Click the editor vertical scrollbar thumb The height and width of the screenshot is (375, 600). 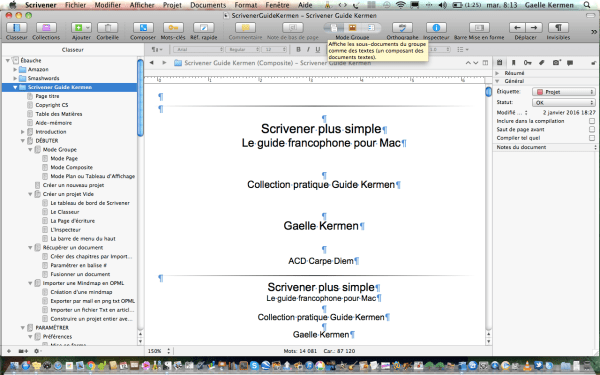pos(489,92)
